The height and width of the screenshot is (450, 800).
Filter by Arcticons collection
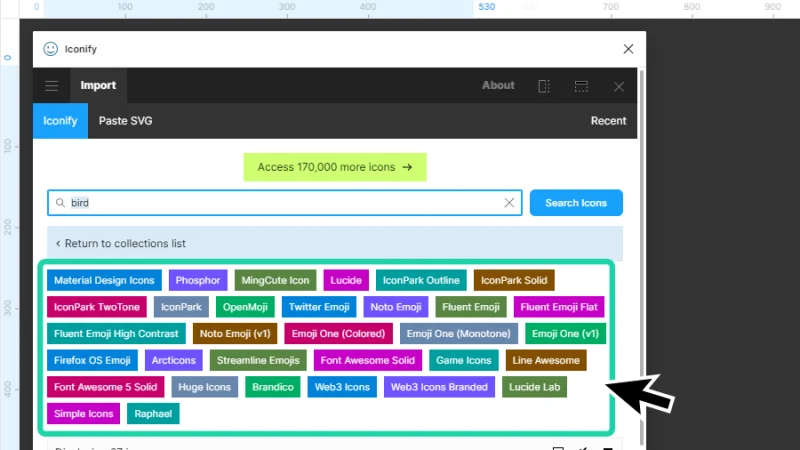click(x=173, y=360)
